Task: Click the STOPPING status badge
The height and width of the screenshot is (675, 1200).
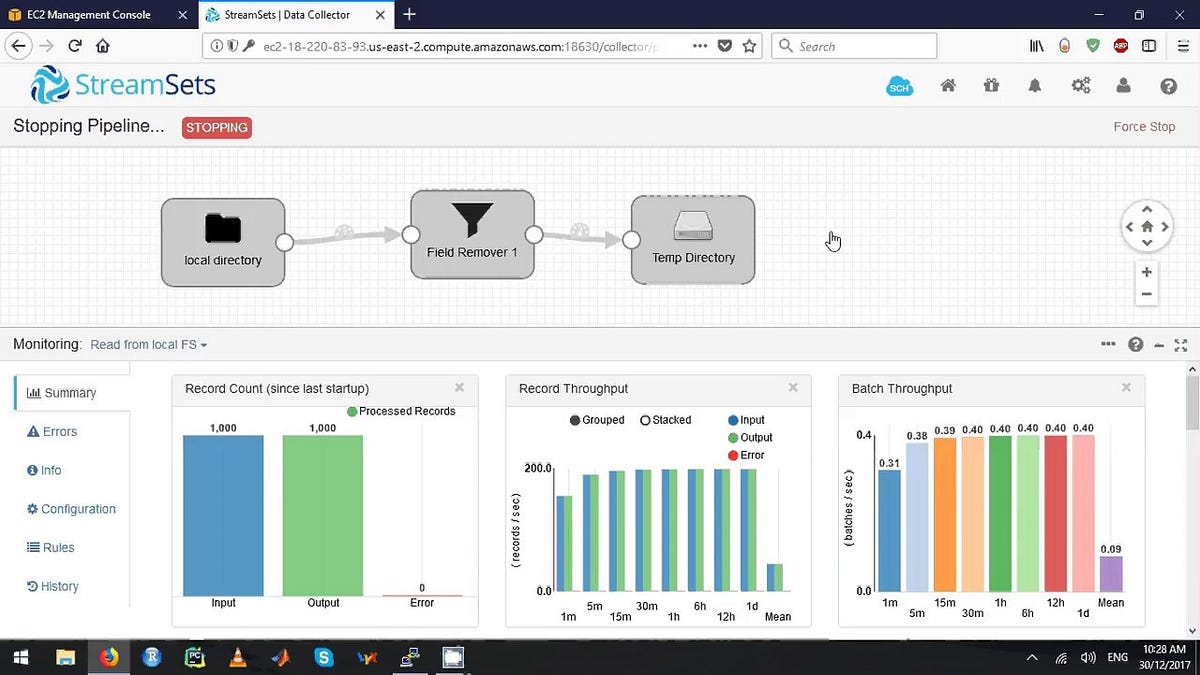Action: [x=216, y=127]
